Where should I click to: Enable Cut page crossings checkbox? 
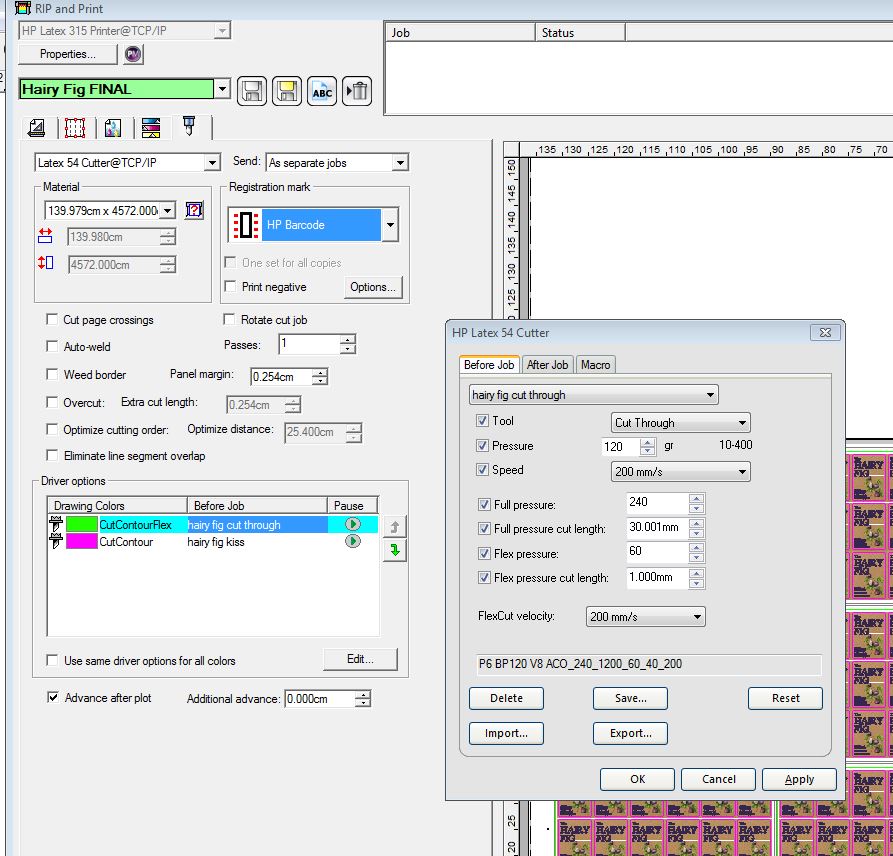52,319
